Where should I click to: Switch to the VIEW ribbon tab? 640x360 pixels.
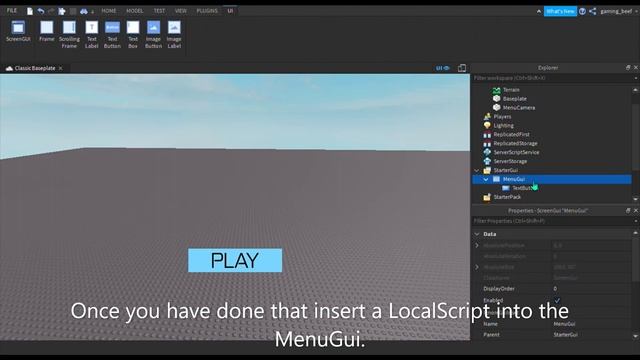(x=180, y=11)
